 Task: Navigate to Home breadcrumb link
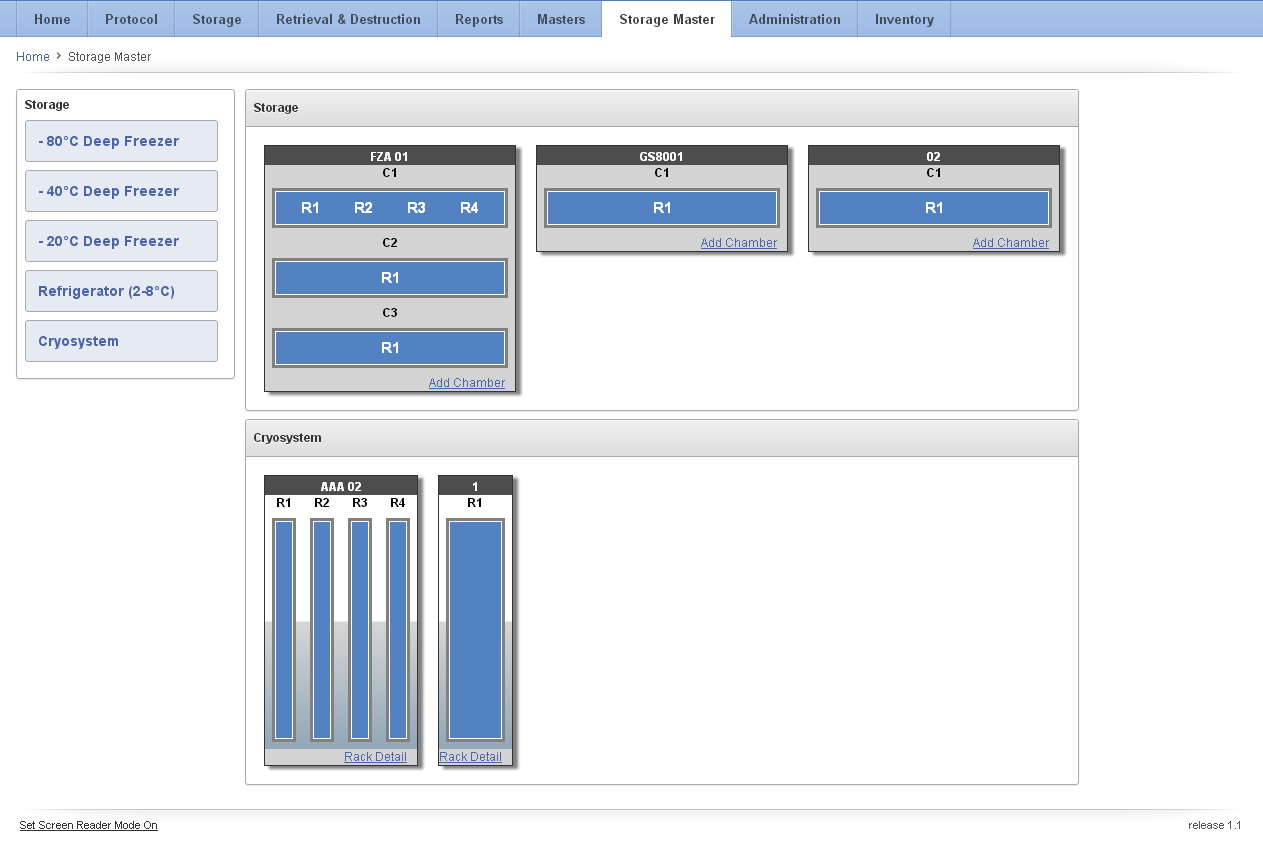33,57
